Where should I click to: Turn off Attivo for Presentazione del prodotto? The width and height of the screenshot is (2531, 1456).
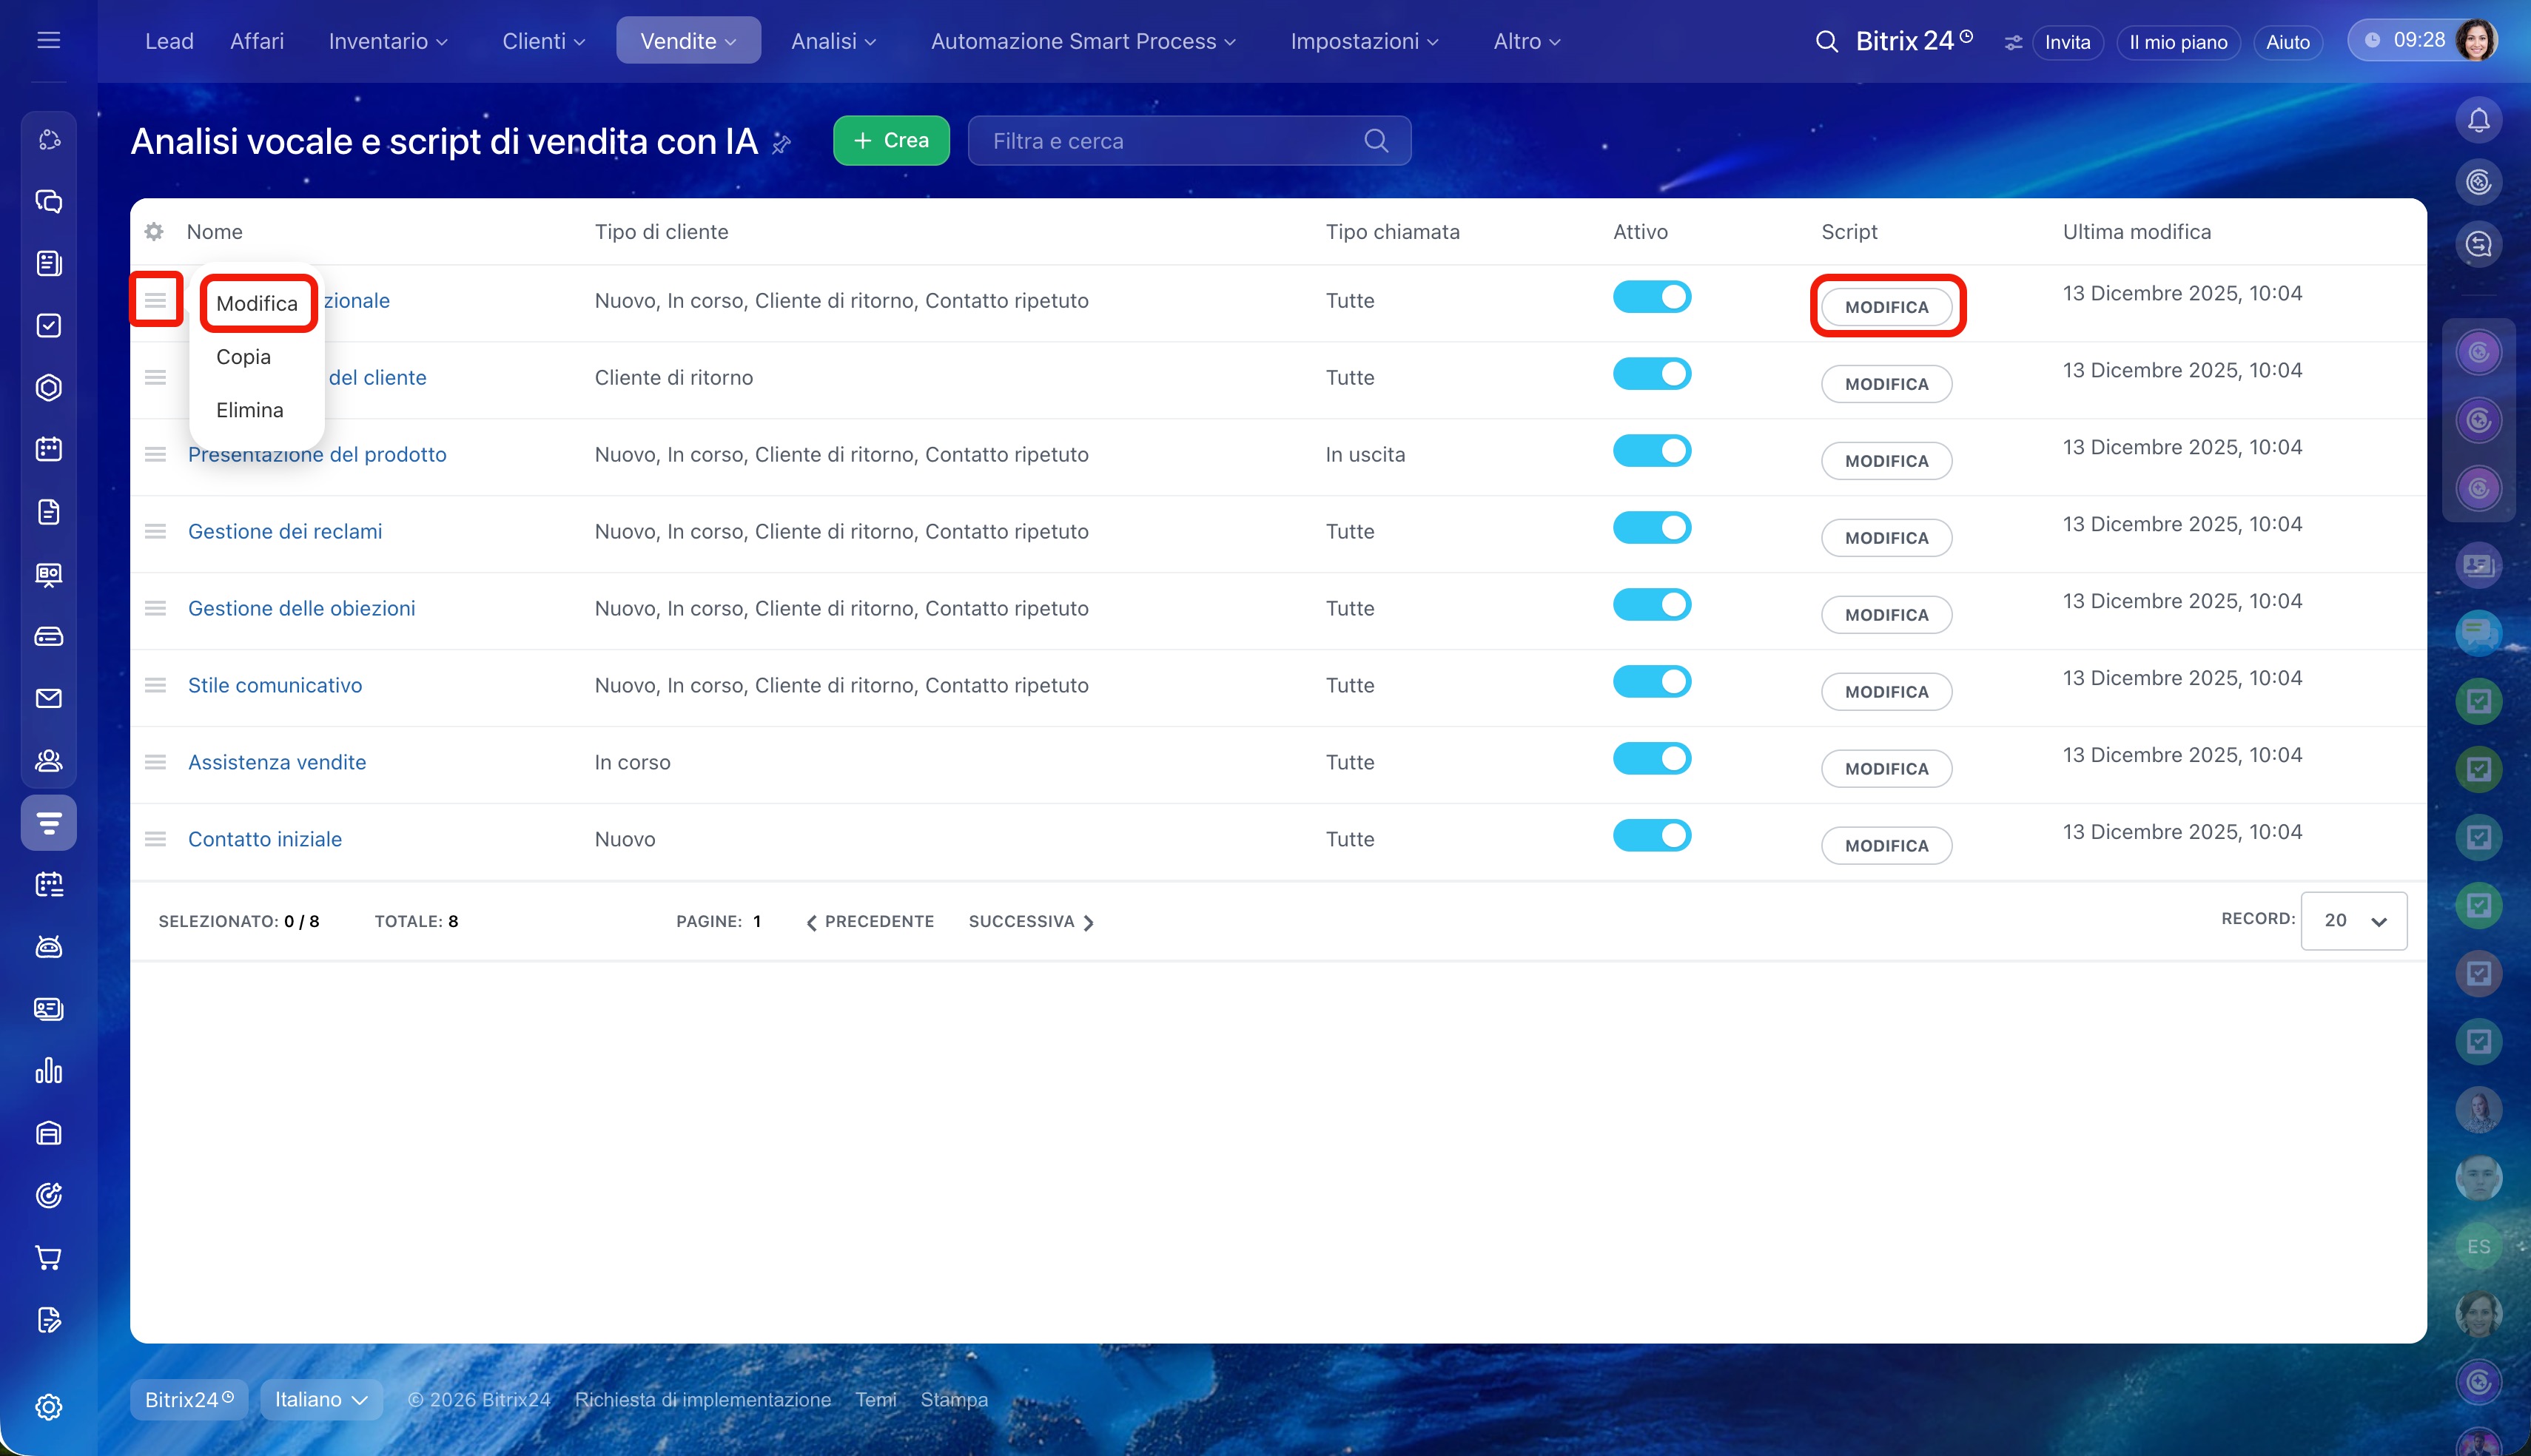coord(1651,451)
